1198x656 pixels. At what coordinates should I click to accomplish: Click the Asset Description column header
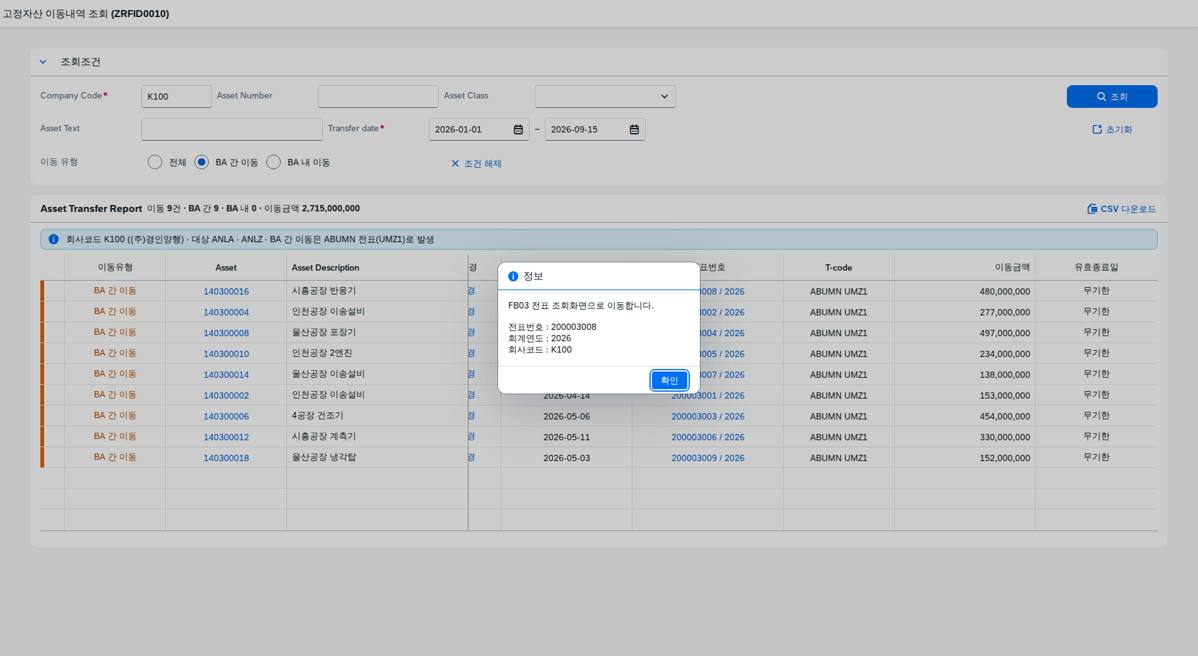click(x=377, y=267)
